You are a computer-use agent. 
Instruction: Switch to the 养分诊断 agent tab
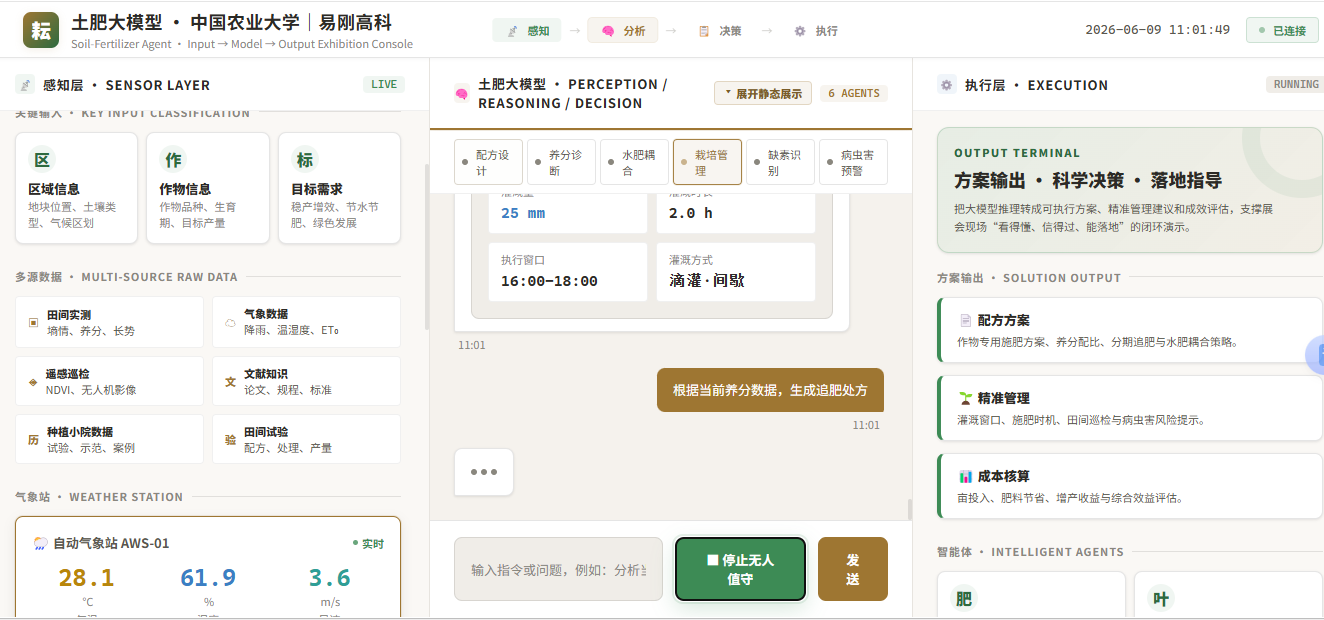click(561, 162)
